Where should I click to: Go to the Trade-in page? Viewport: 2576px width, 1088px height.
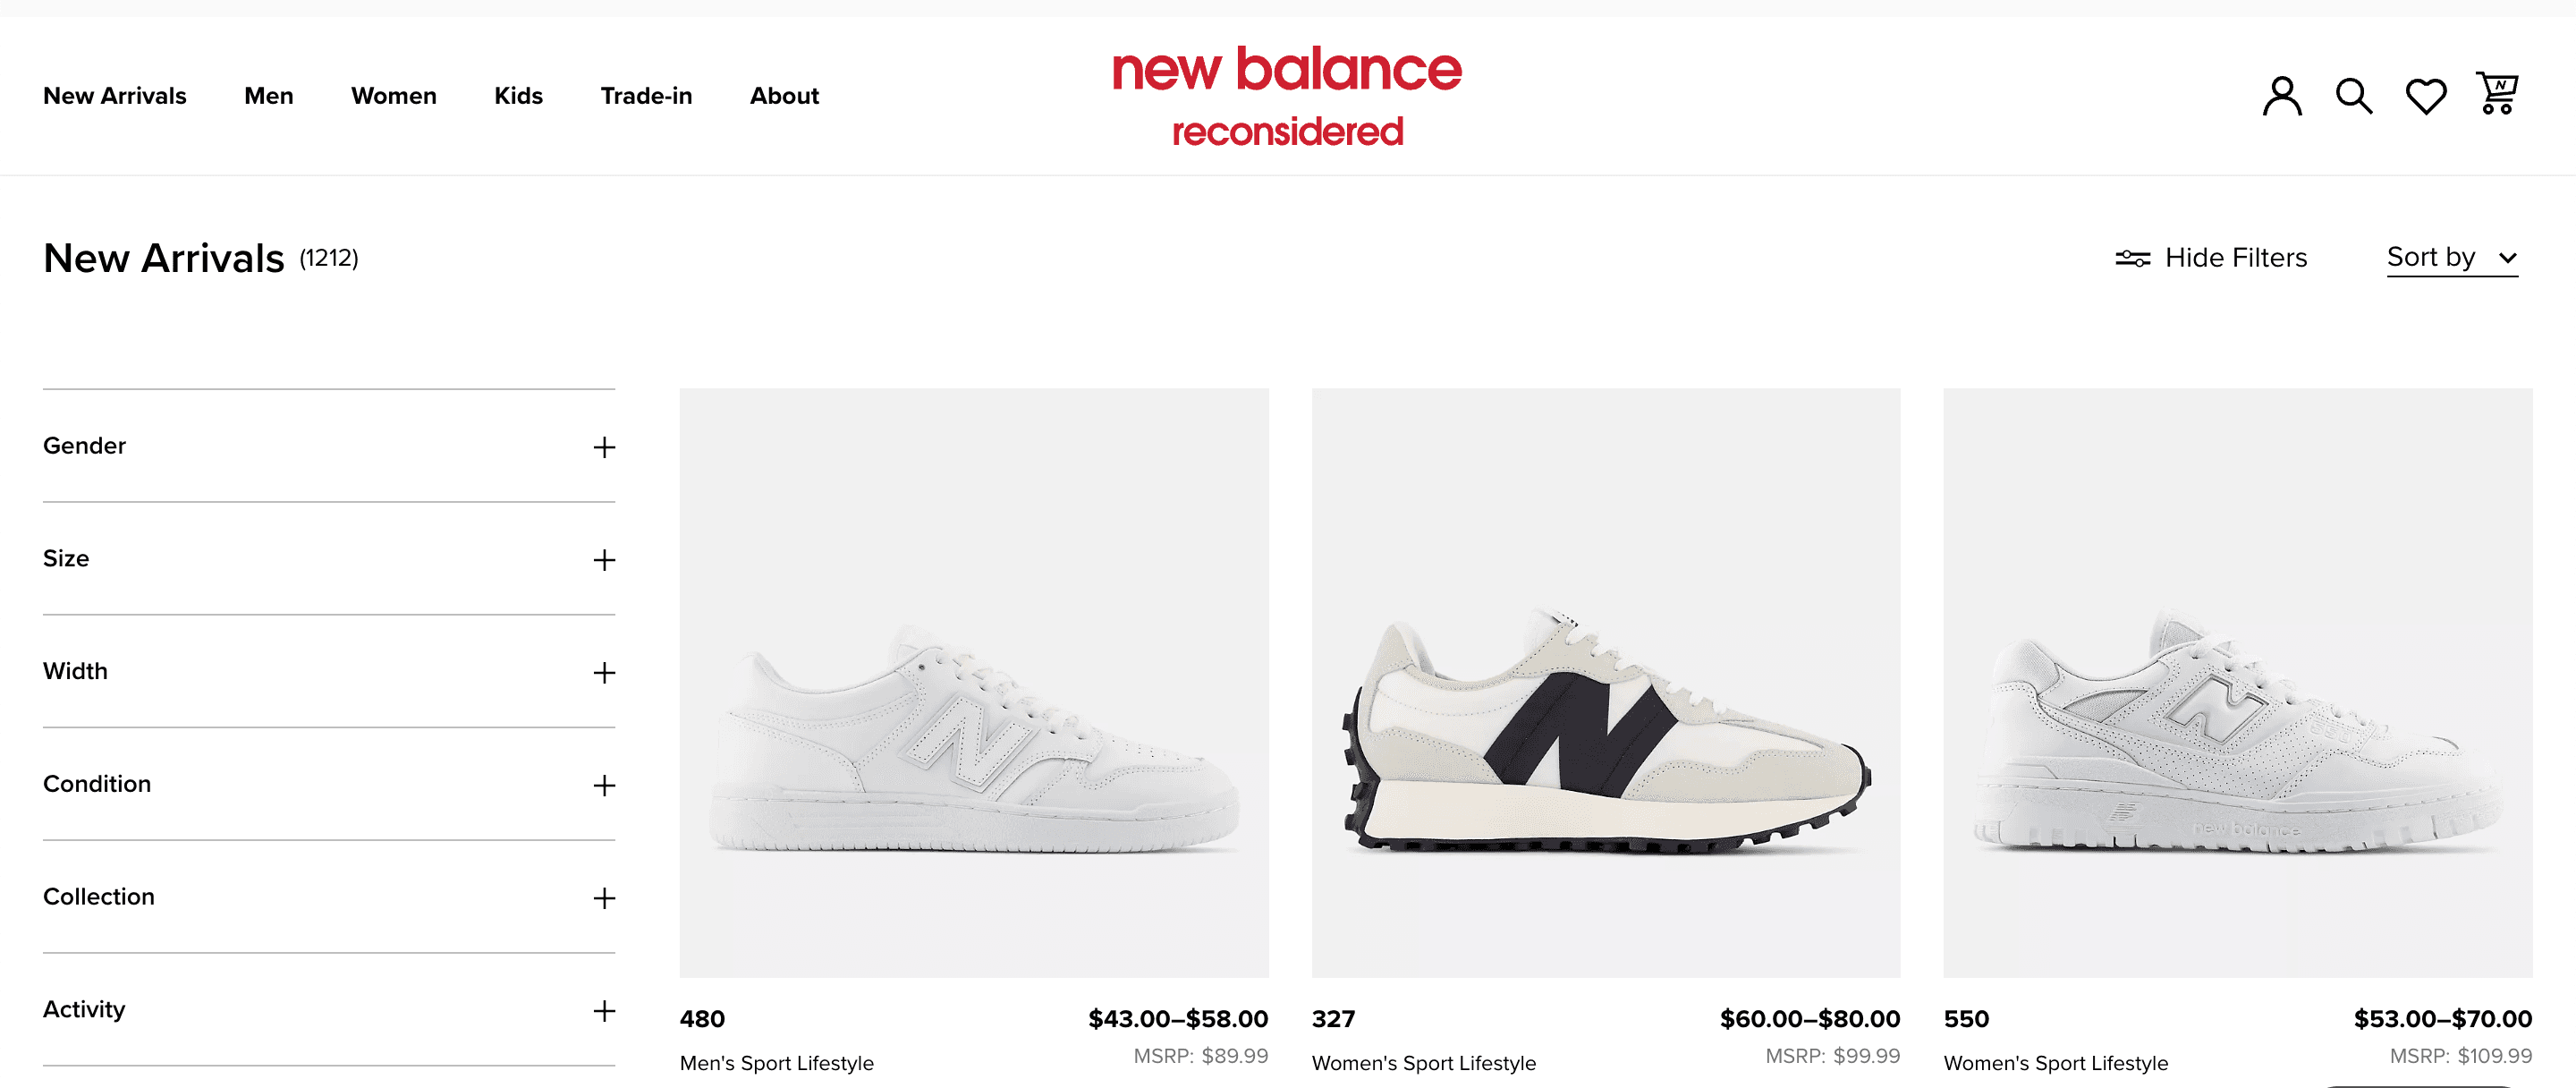(646, 96)
